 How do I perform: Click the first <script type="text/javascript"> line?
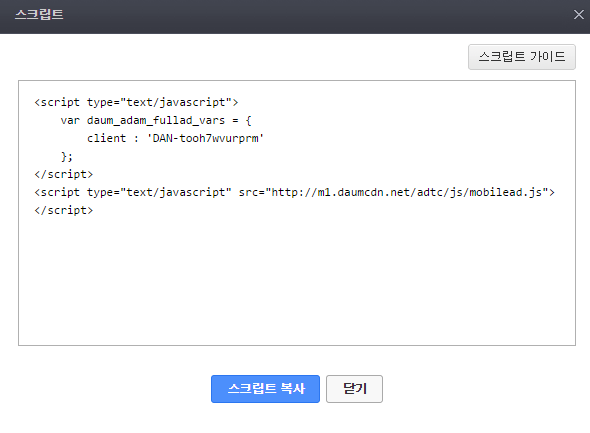point(136,102)
